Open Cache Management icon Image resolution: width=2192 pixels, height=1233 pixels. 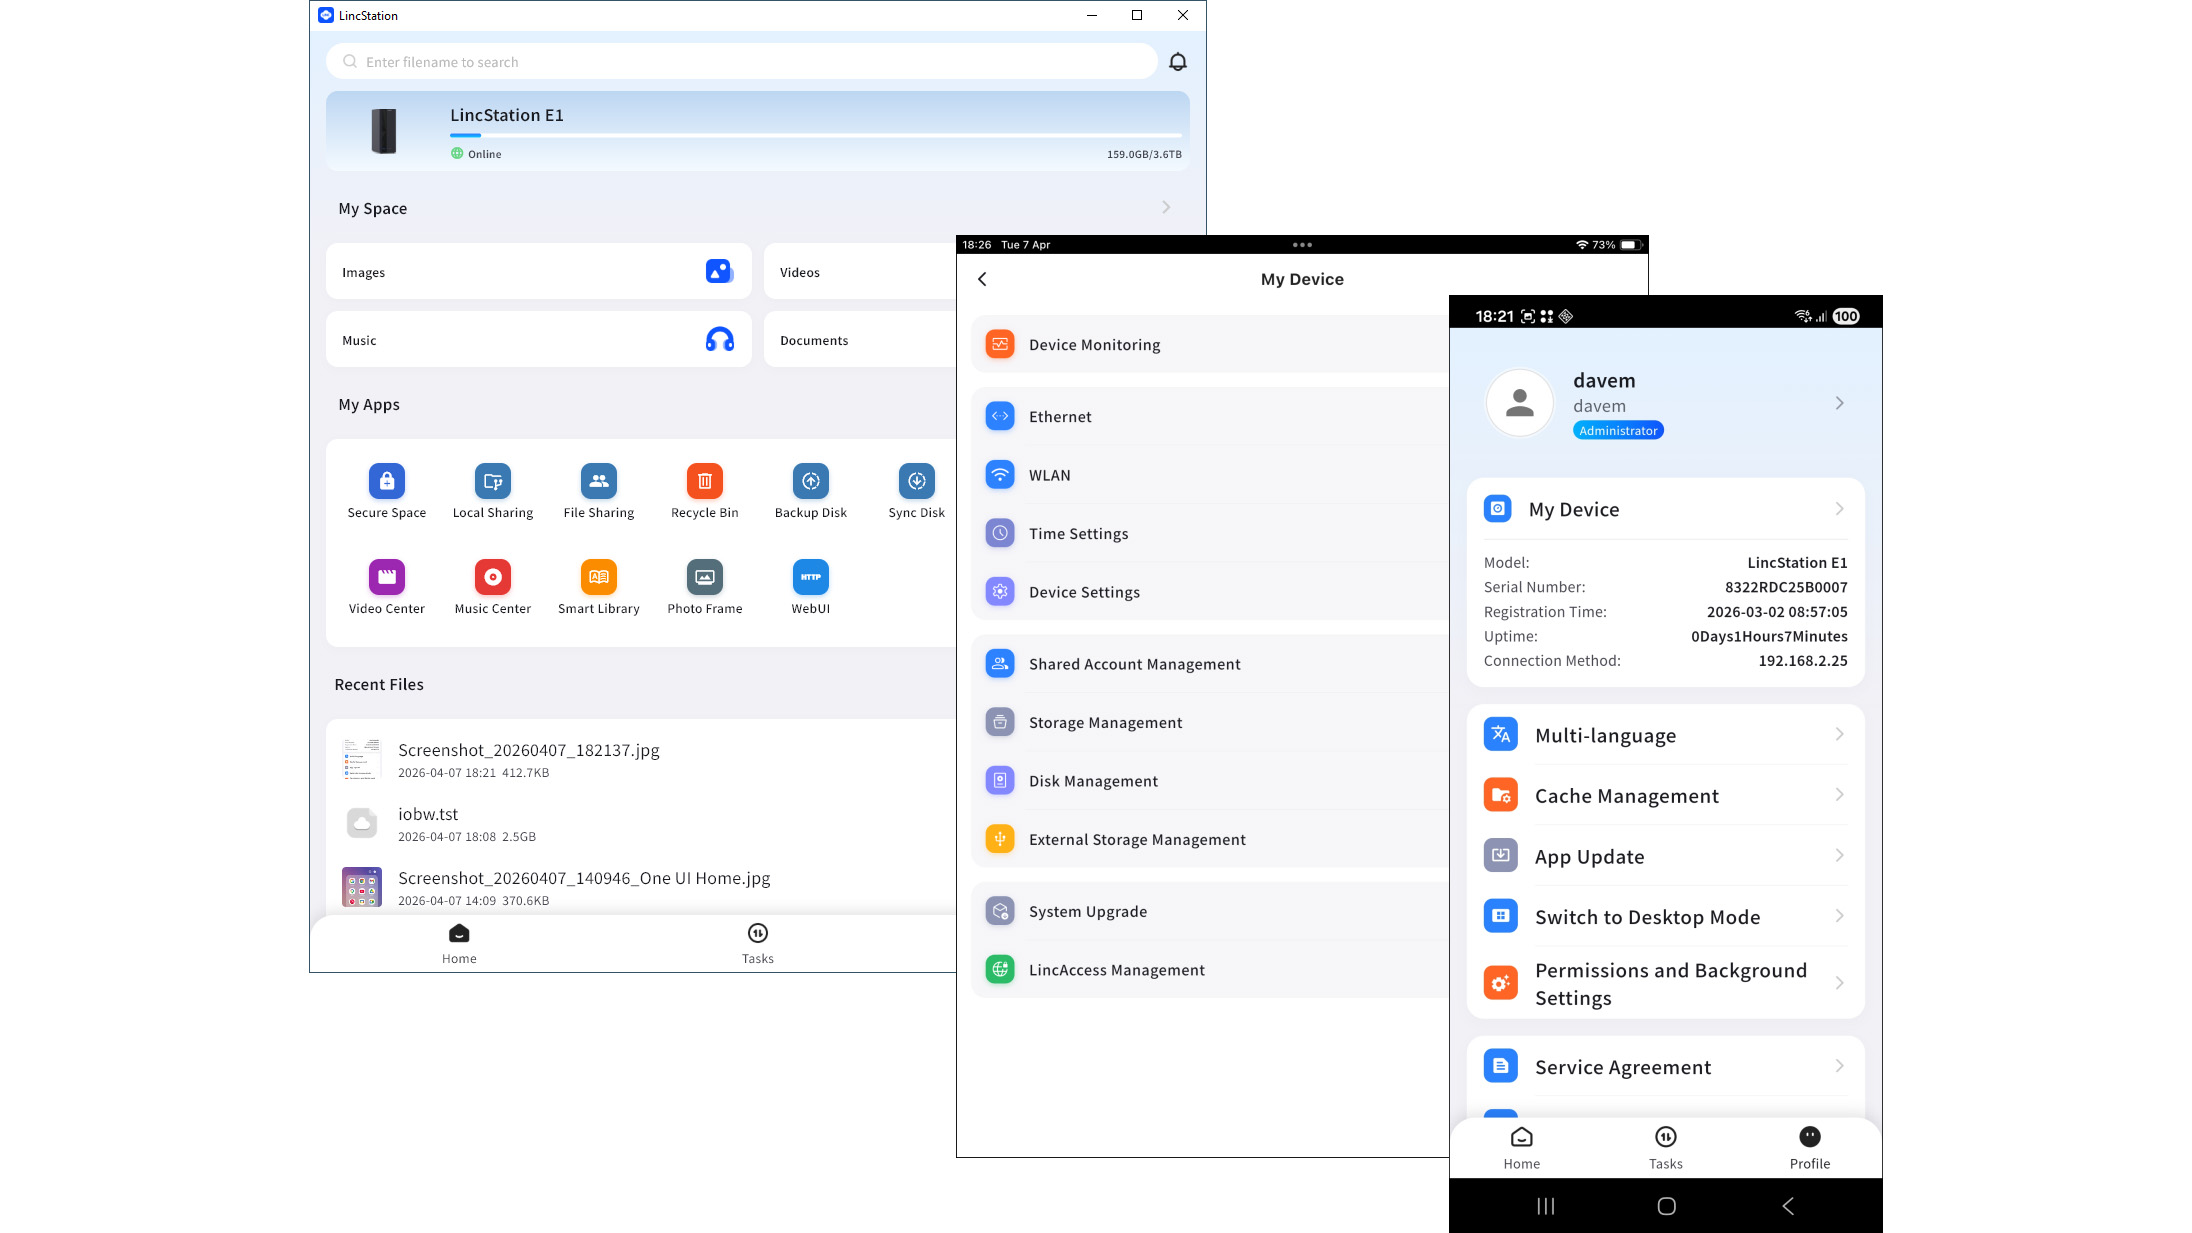pyautogui.click(x=1501, y=796)
